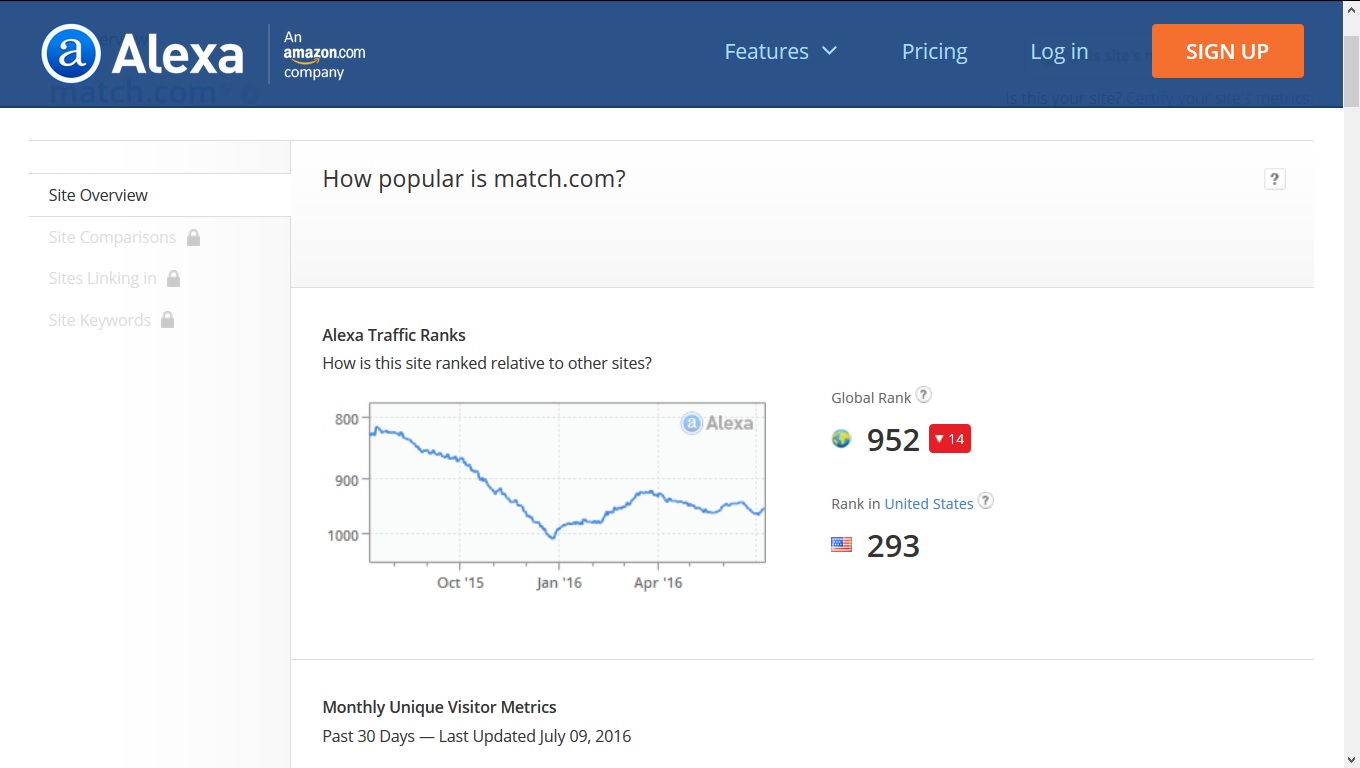Click the Alexa traffic rank chart
This screenshot has width=1360, height=768.
click(566, 482)
